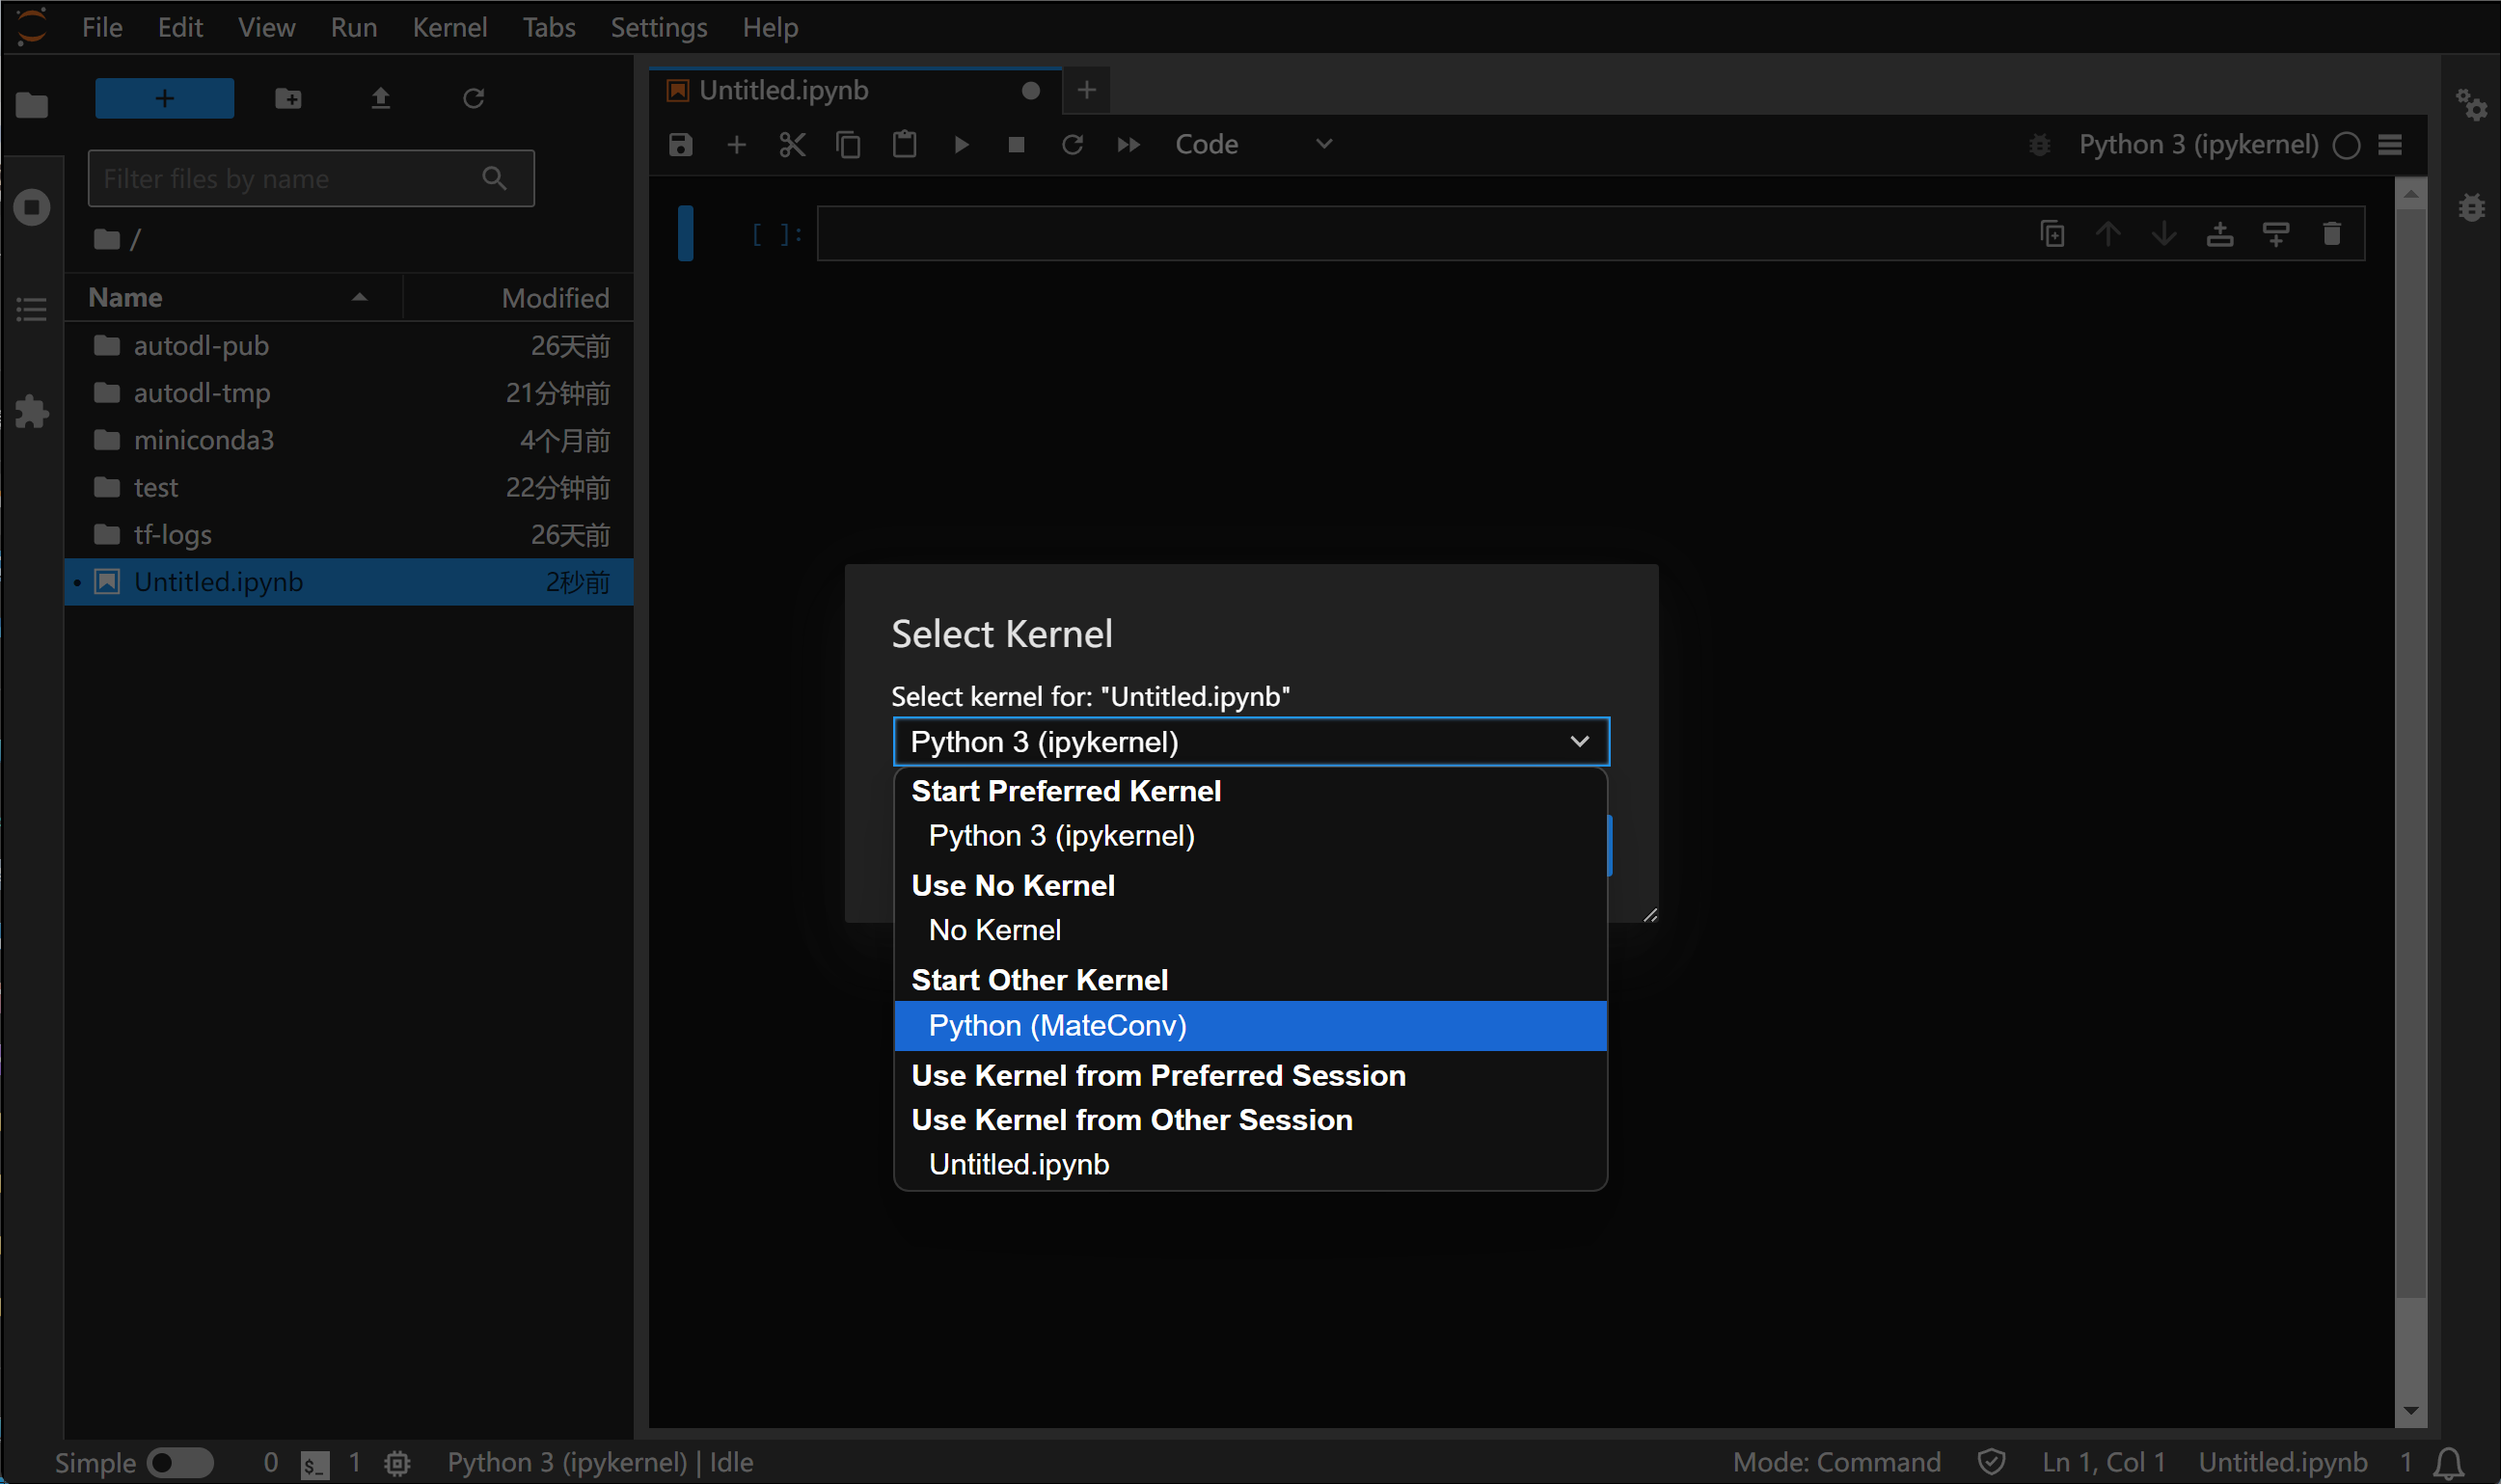2501x1484 pixels.
Task: Toggle Simple interface mode
Action: click(x=181, y=1462)
